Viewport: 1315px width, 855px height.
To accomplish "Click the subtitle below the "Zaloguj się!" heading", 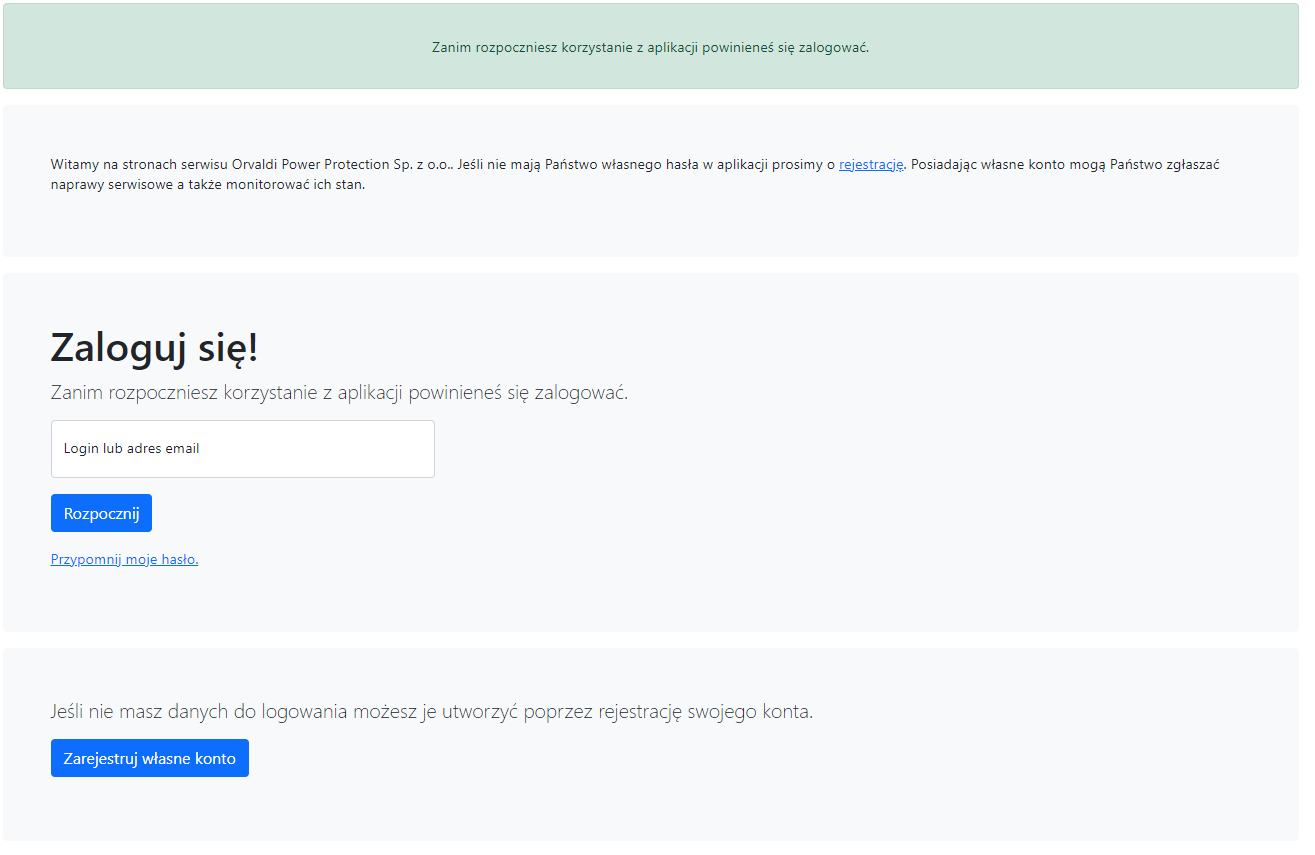I will click(x=339, y=393).
